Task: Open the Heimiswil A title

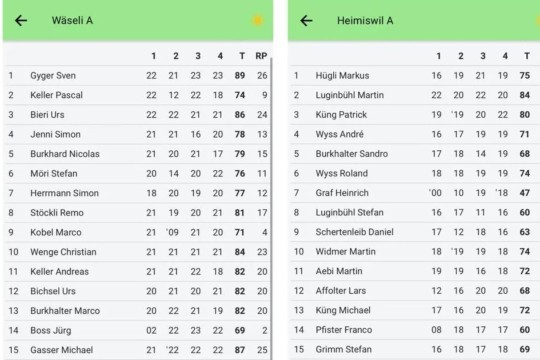Action: (365, 21)
